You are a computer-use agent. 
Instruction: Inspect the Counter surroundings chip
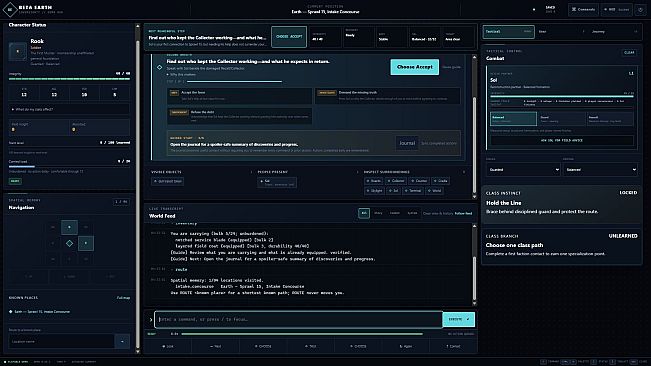pos(419,181)
